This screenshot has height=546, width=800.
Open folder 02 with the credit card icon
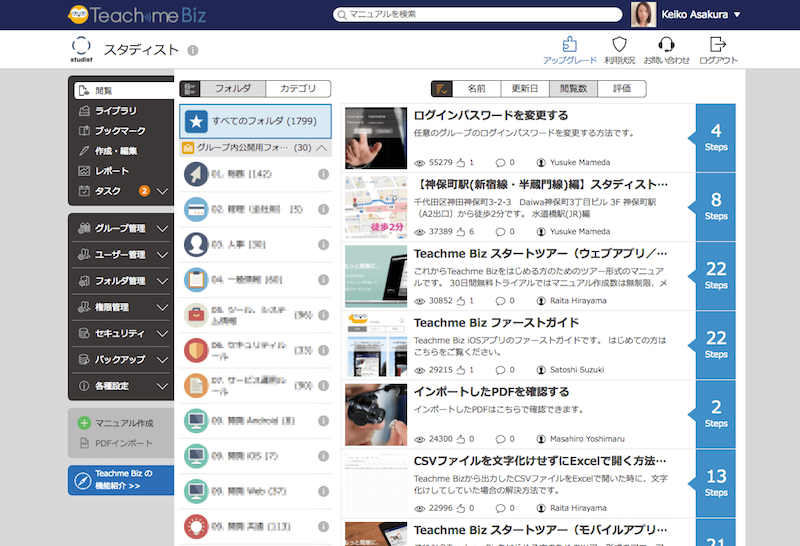pos(196,209)
